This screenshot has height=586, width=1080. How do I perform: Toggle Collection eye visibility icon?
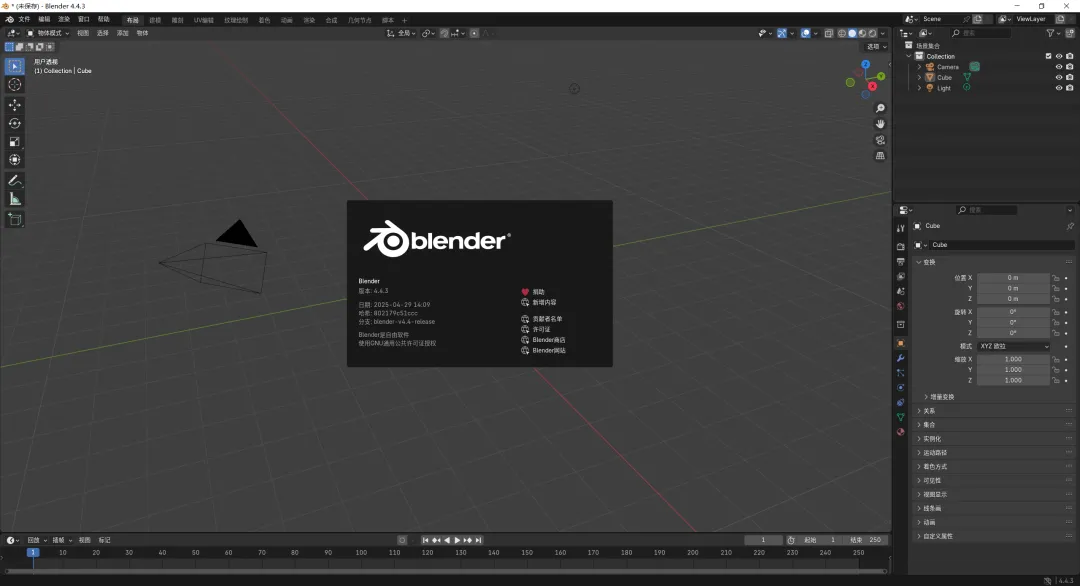[x=1059, y=56]
